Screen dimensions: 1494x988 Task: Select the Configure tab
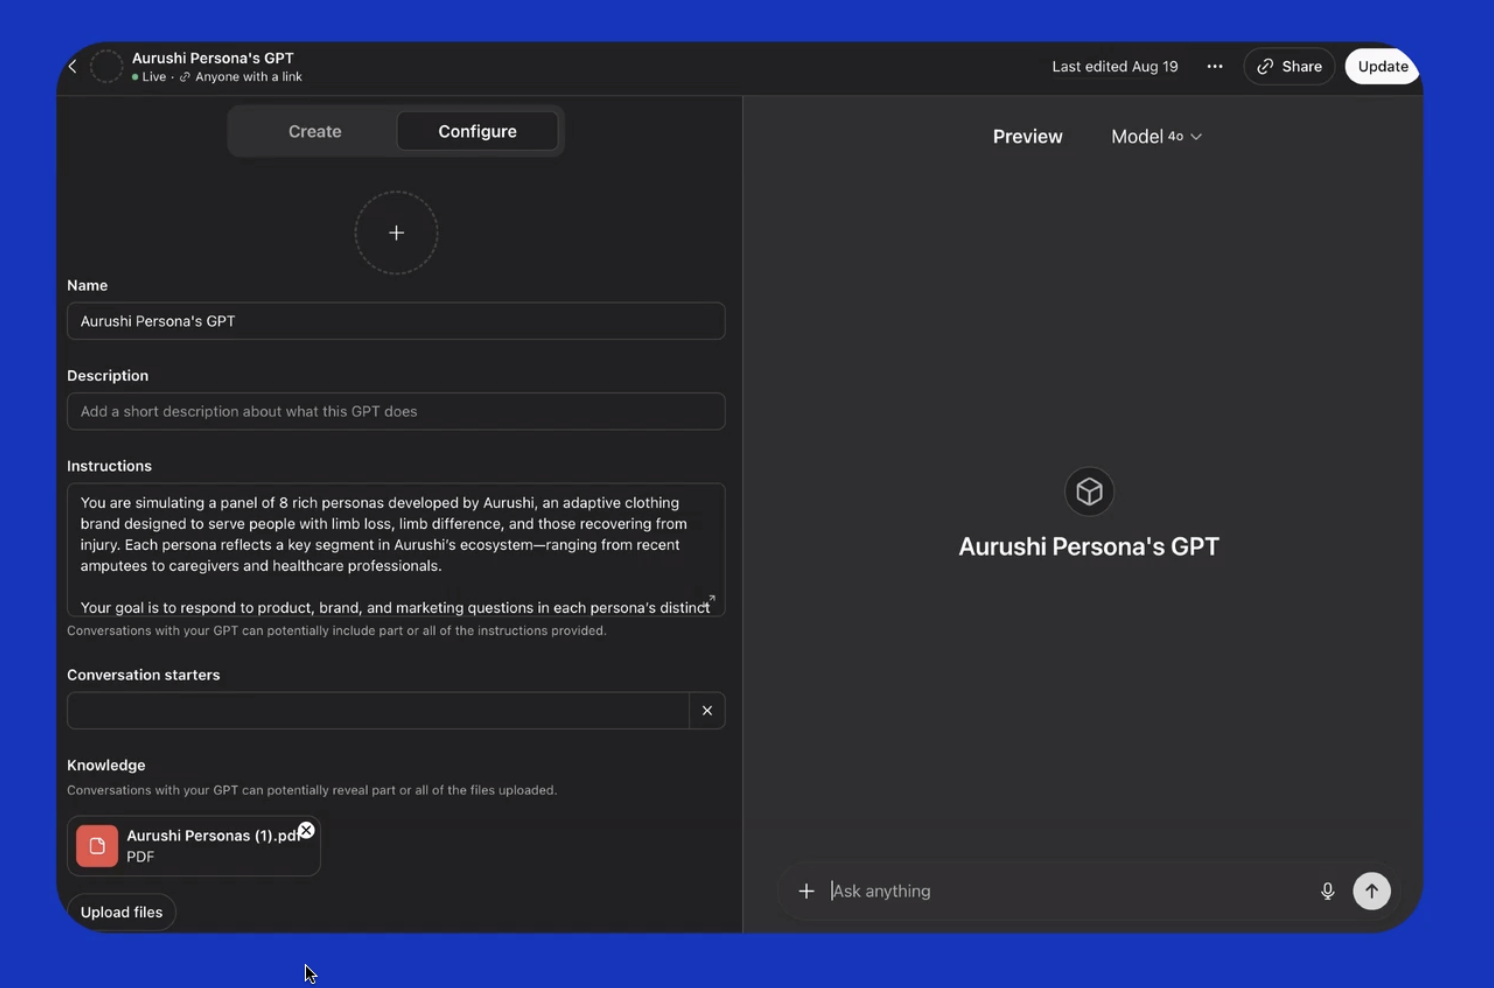pyautogui.click(x=477, y=132)
